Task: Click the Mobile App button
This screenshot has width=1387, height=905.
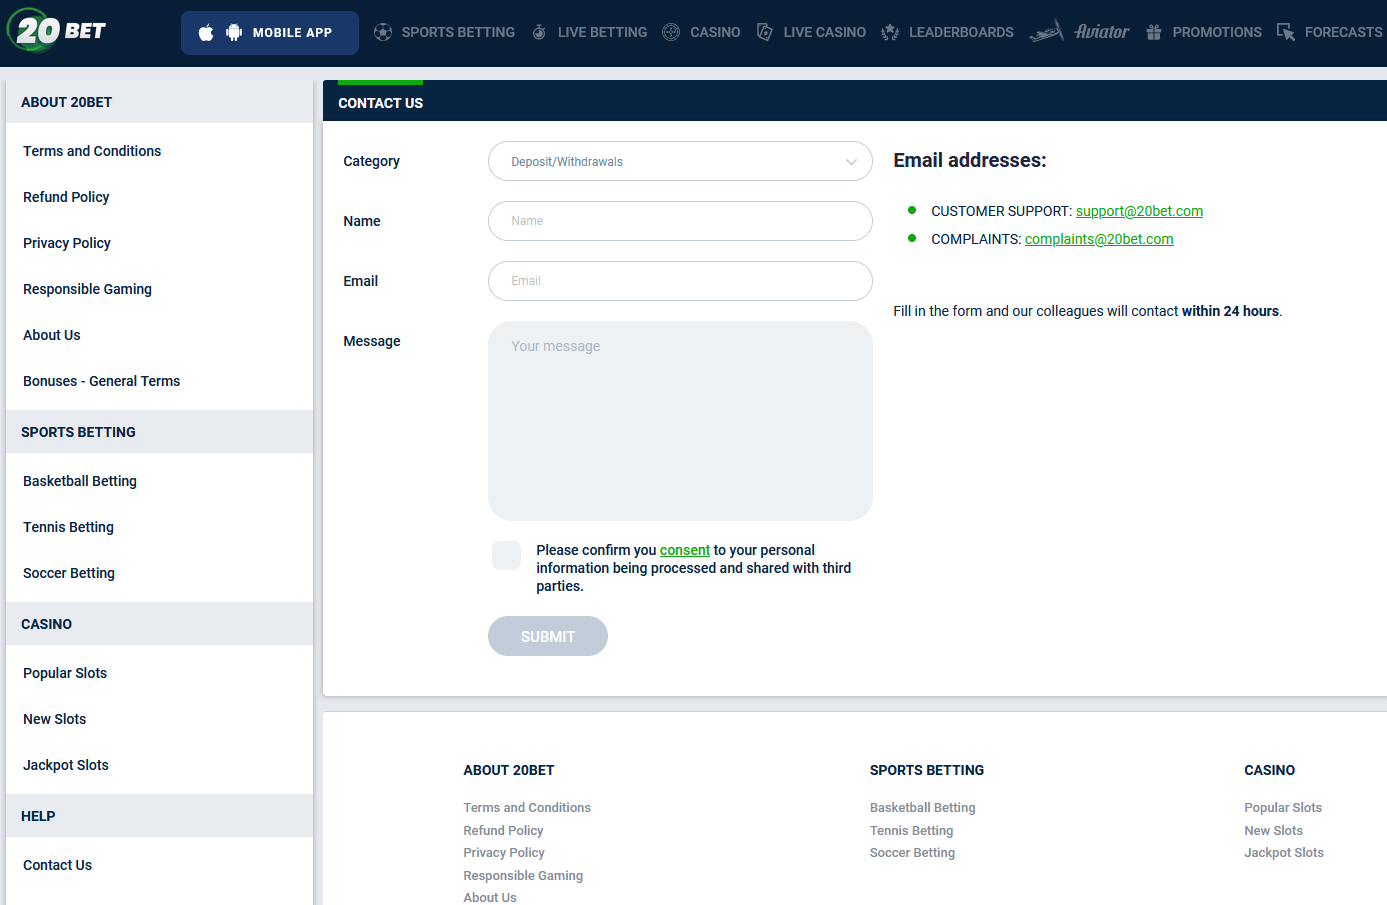Action: point(270,33)
